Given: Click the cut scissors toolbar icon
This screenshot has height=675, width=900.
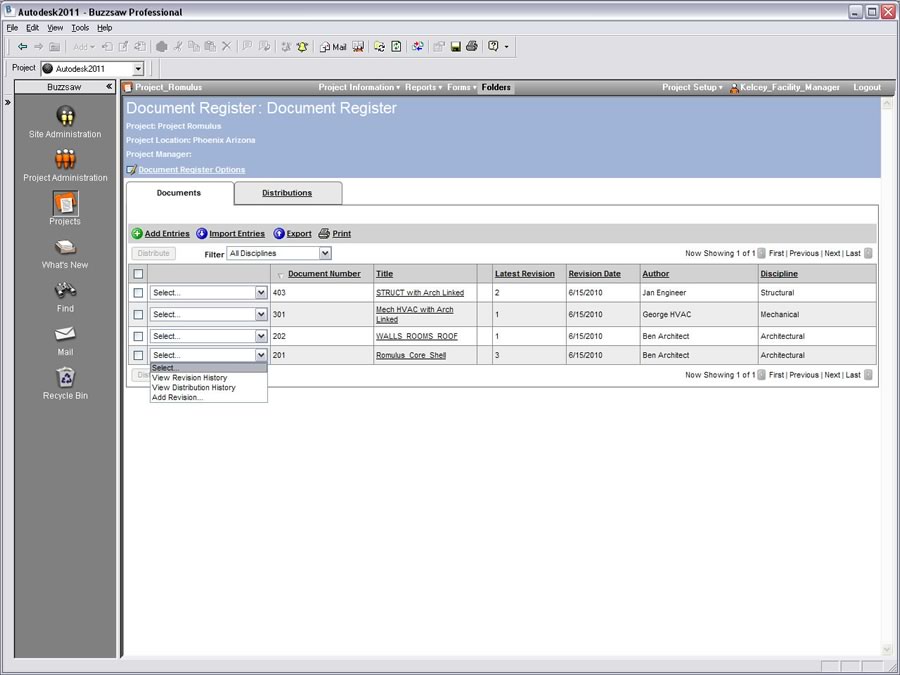Looking at the screenshot, I should (178, 46).
